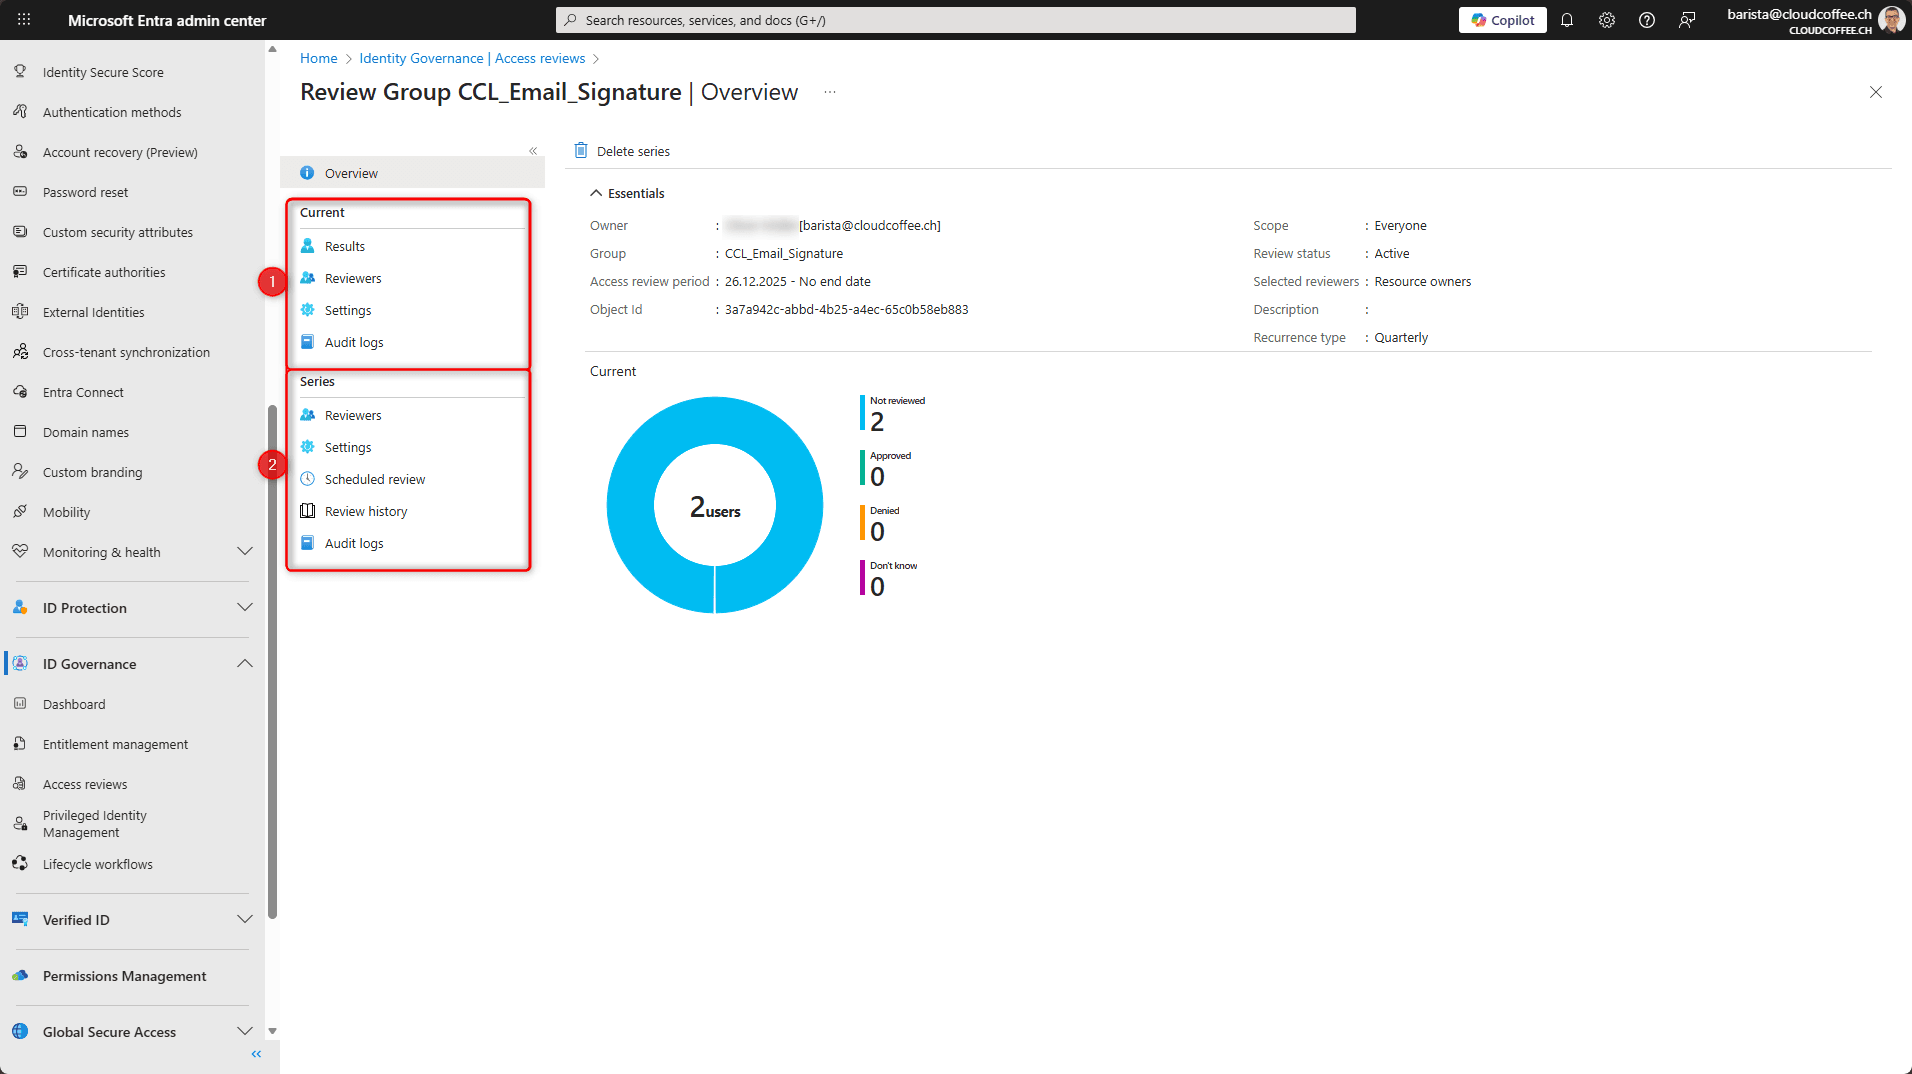Click the blue donut chart ring
1912x1074 pixels.
[x=630, y=505]
